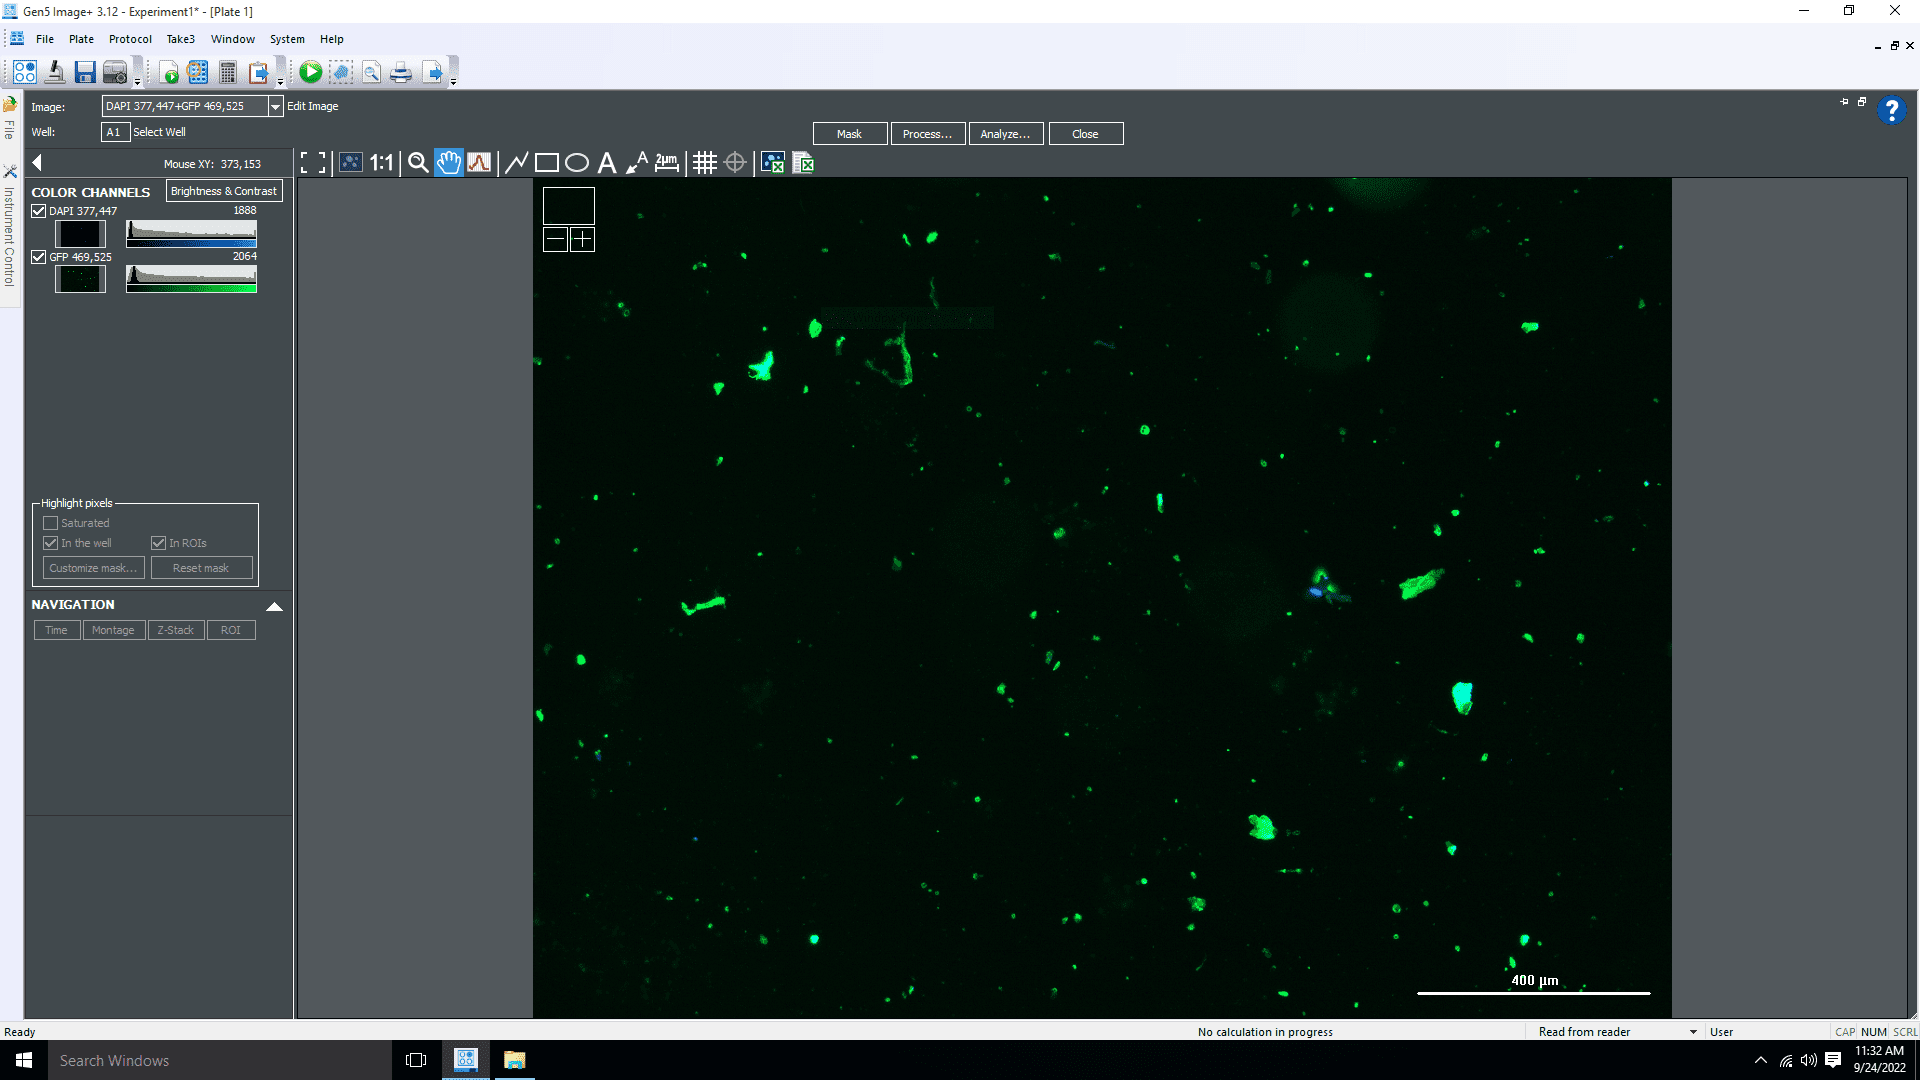The width and height of the screenshot is (1920, 1080).
Task: Click the Select Well link
Action: [x=159, y=132]
